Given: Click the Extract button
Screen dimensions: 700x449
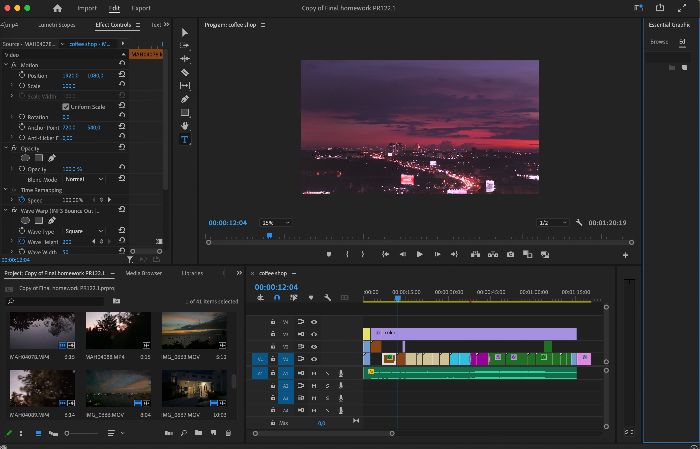Looking at the screenshot, I should (493, 254).
